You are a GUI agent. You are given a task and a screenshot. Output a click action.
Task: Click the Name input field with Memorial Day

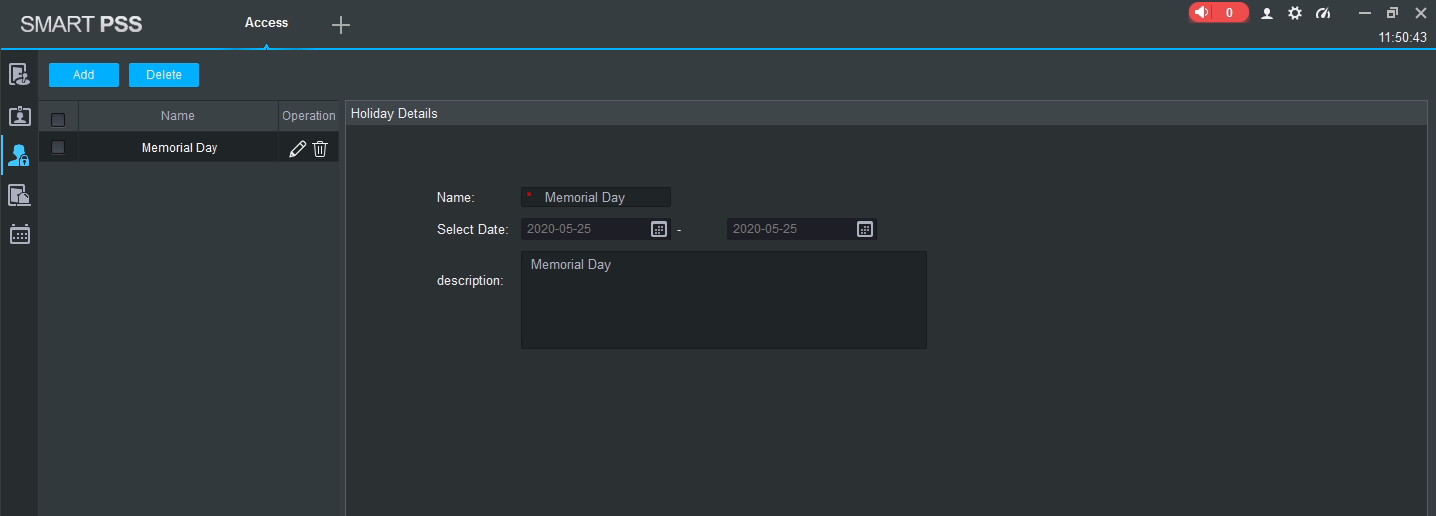click(602, 197)
